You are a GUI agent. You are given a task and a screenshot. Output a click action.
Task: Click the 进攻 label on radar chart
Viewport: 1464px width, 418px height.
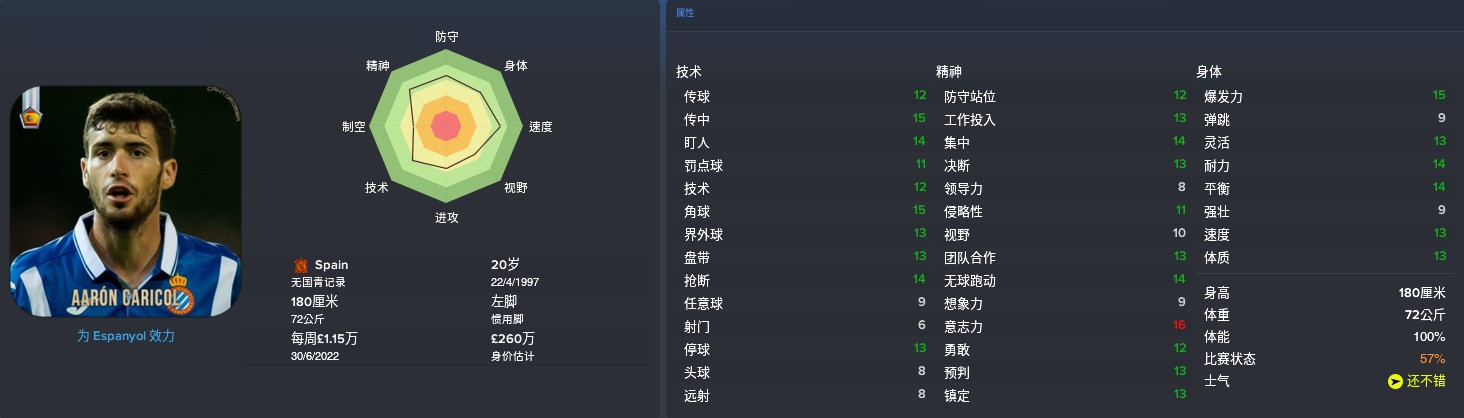[447, 217]
